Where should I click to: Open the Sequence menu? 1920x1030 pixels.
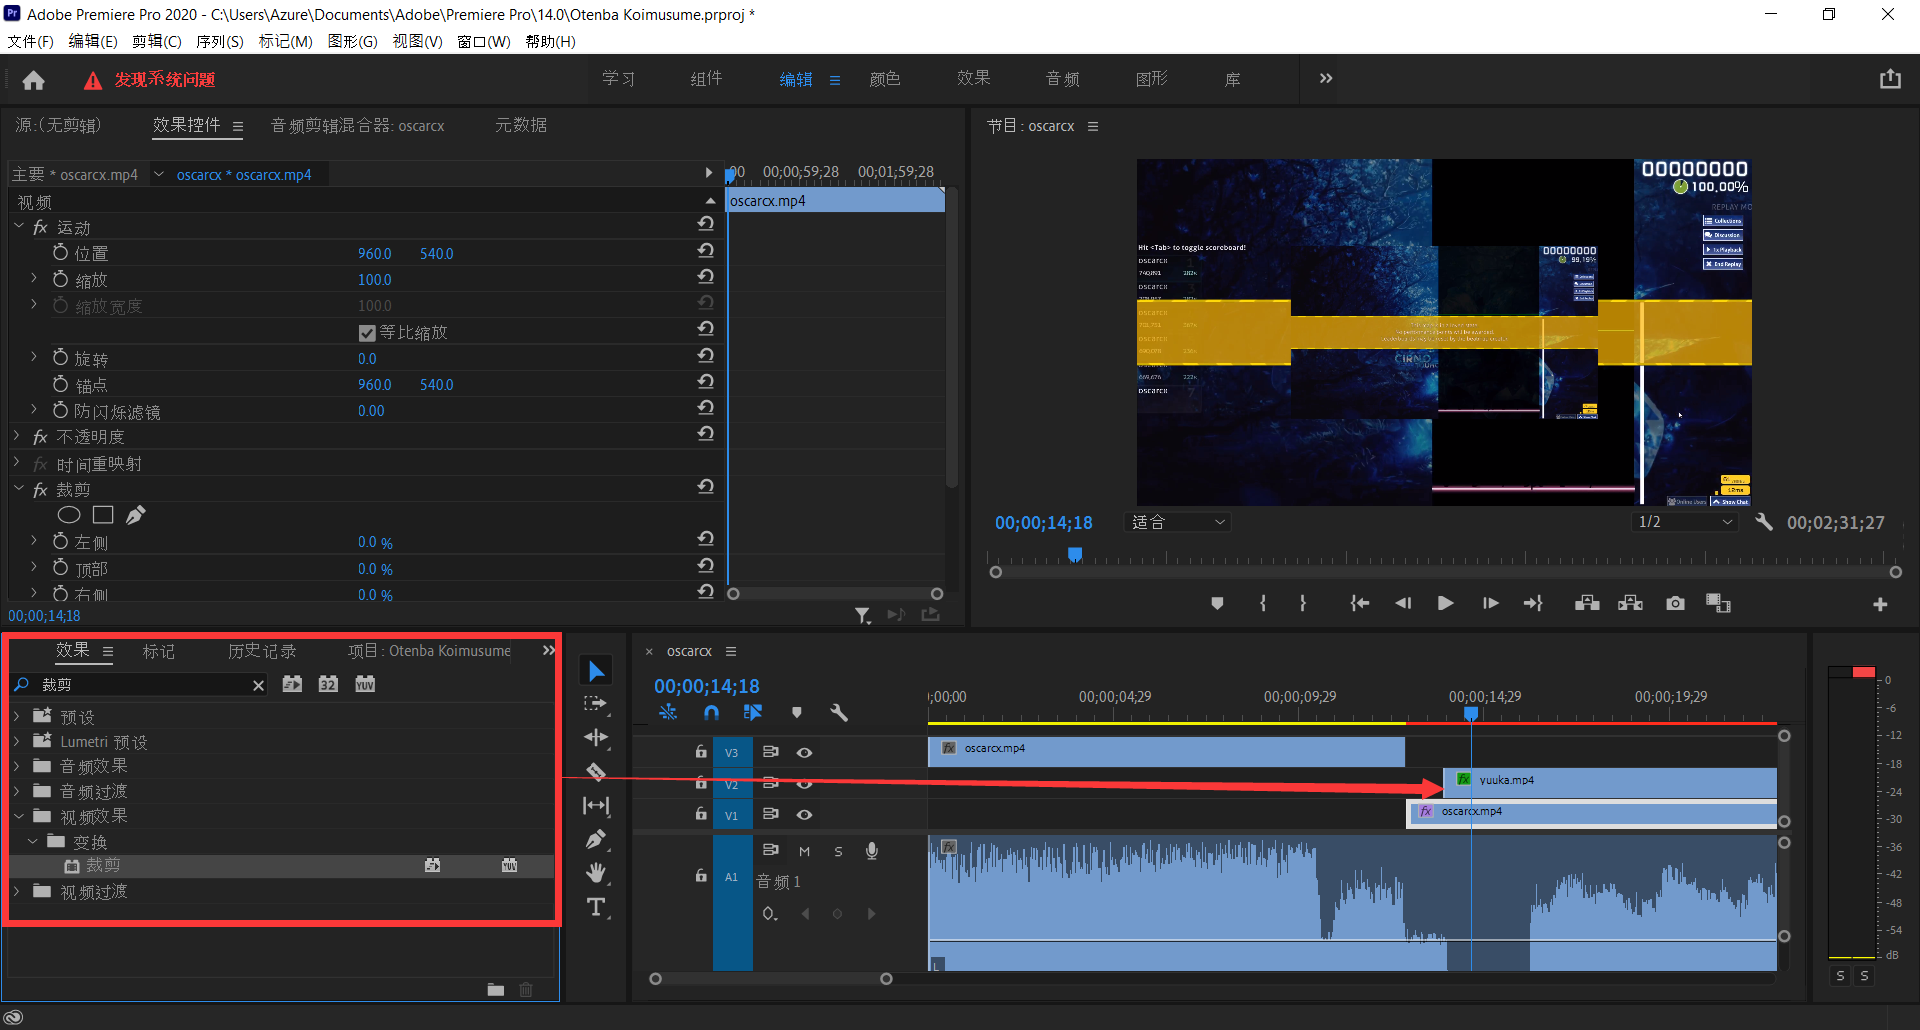[x=219, y=41]
